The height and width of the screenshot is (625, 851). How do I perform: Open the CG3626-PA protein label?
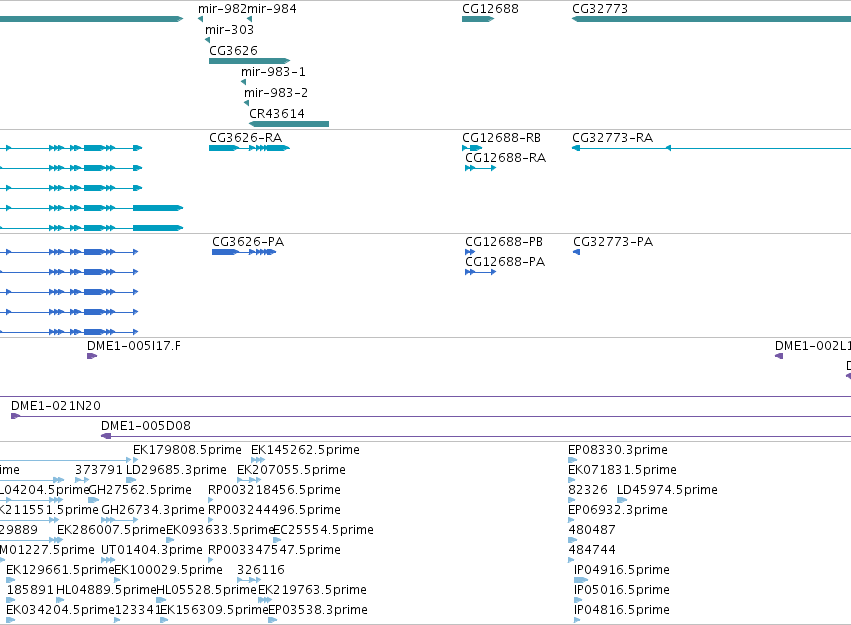pos(248,242)
